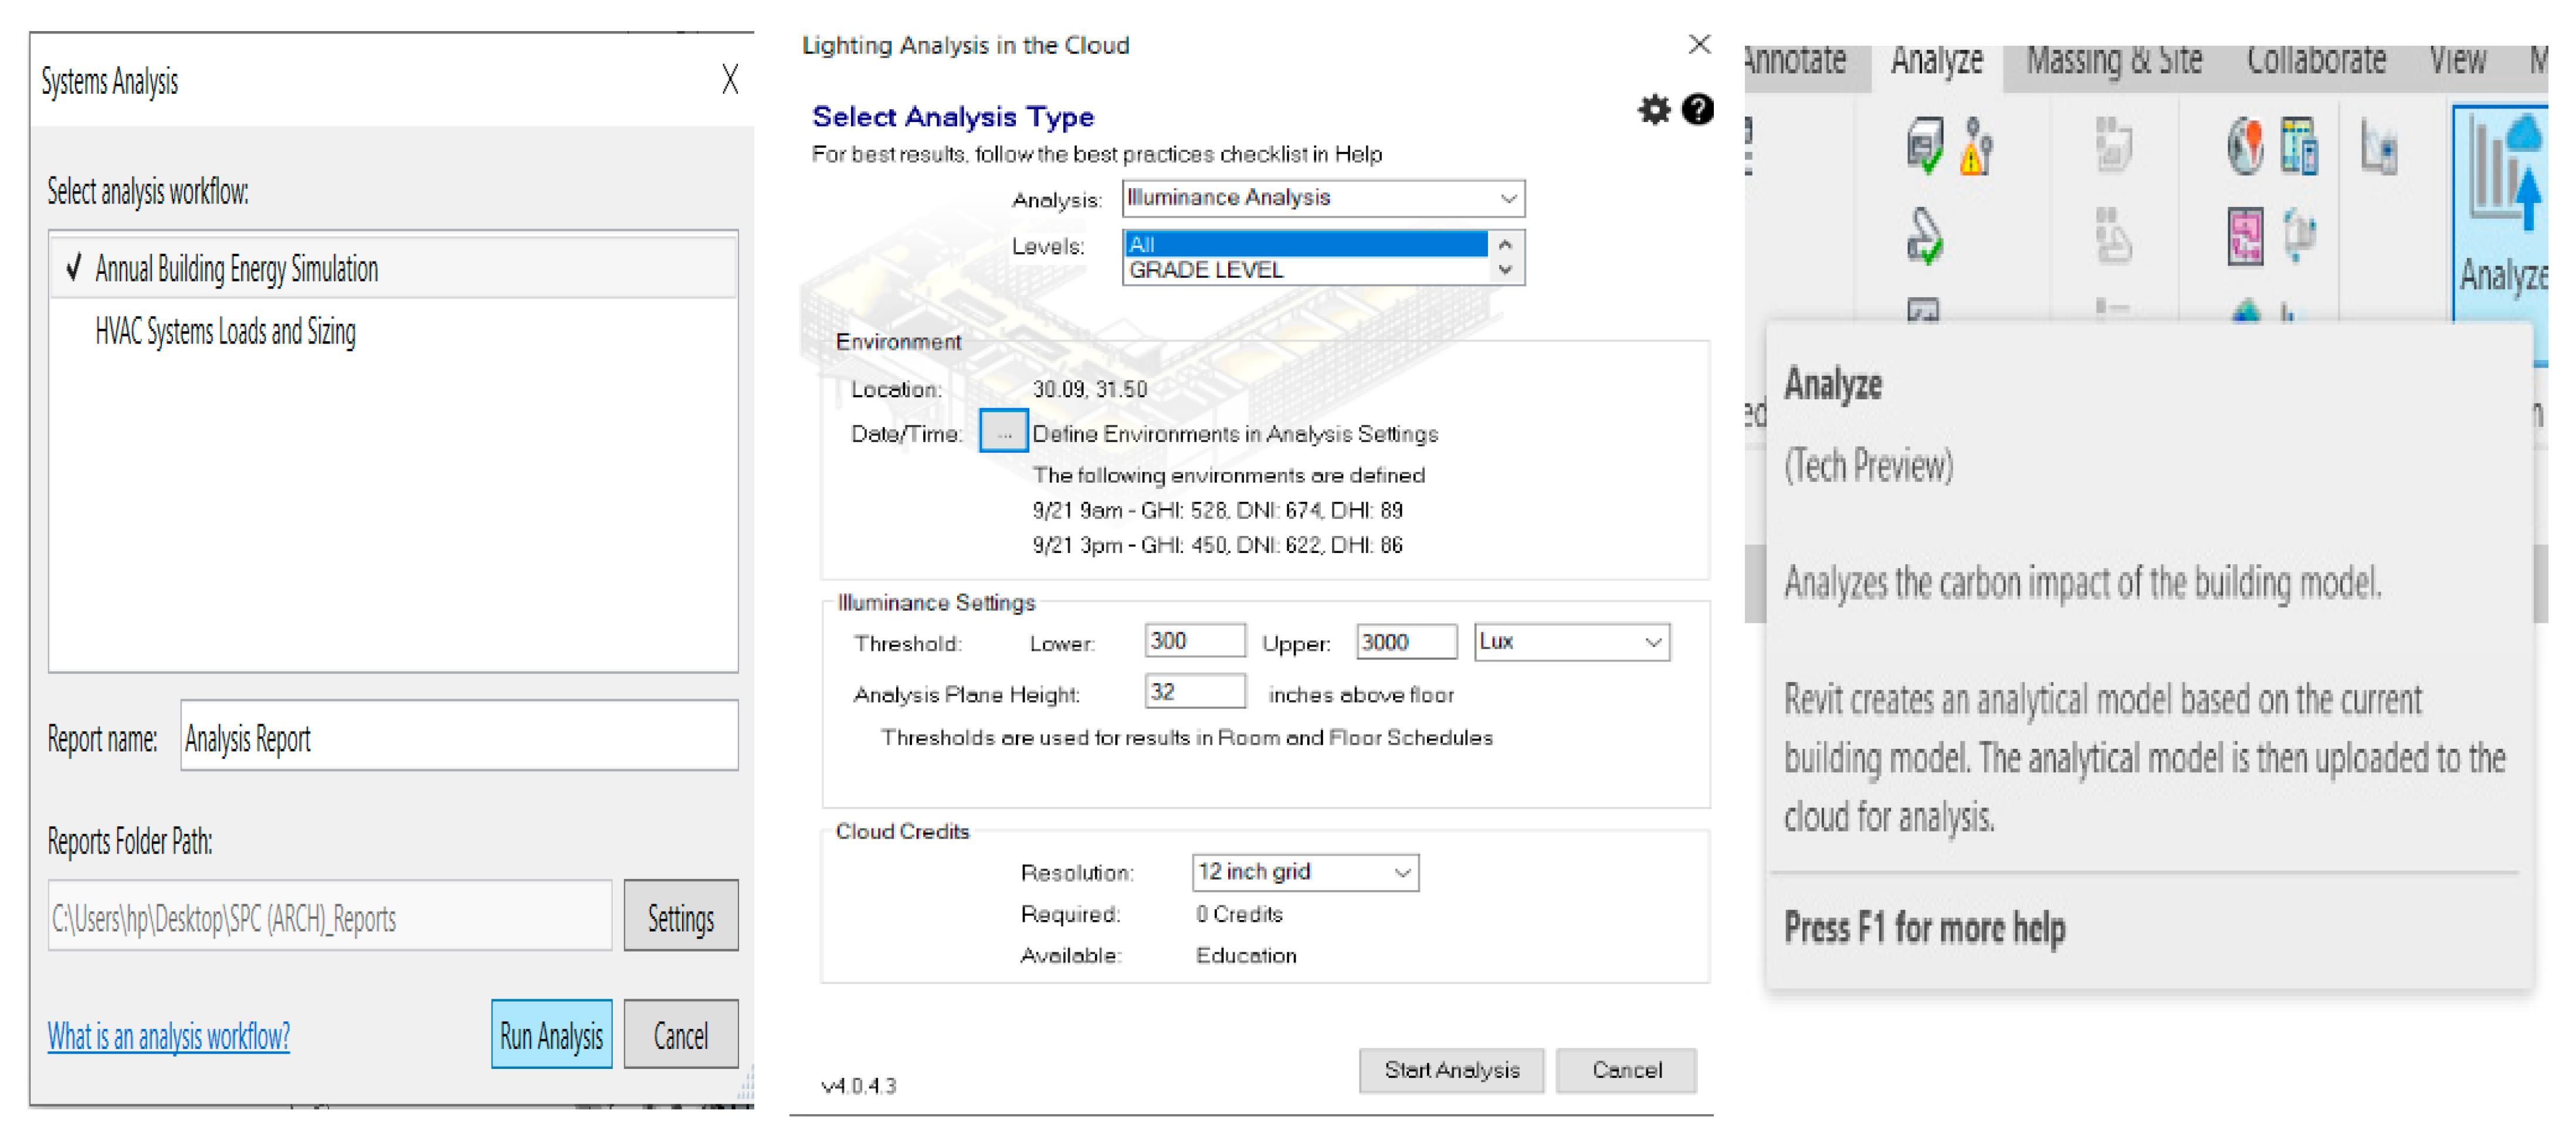2576x1144 pixels.
Task: Click the pink floor plan analysis icon
Action: (2245, 236)
